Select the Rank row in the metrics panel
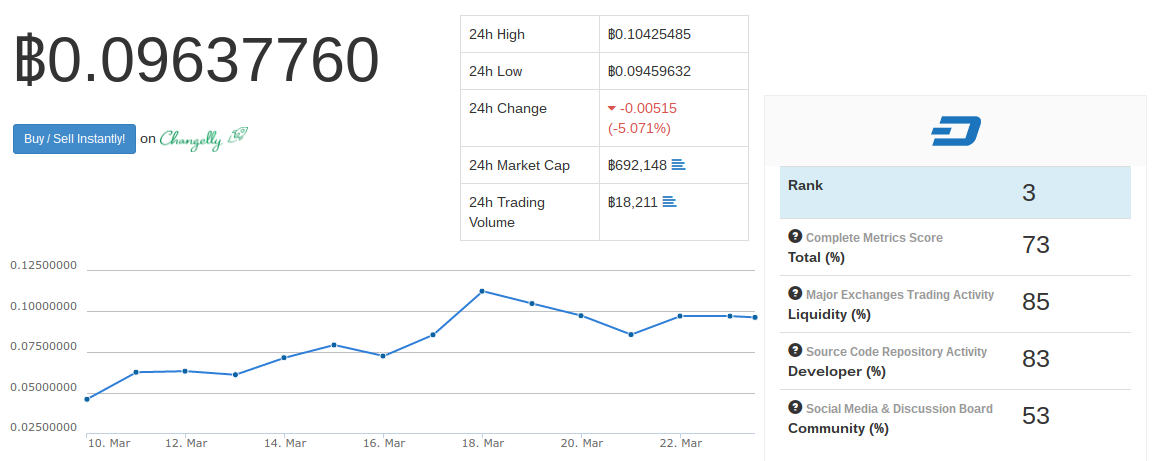1154x461 pixels. (x=955, y=192)
